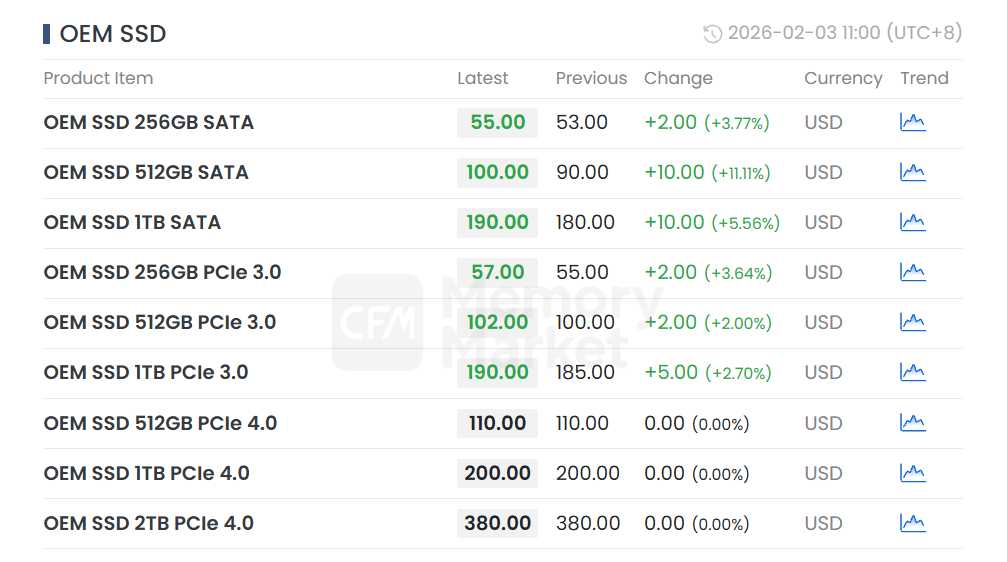Open trend chart for OEM SSD 256GB SATA
The width and height of the screenshot is (1007, 562).
[912, 122]
